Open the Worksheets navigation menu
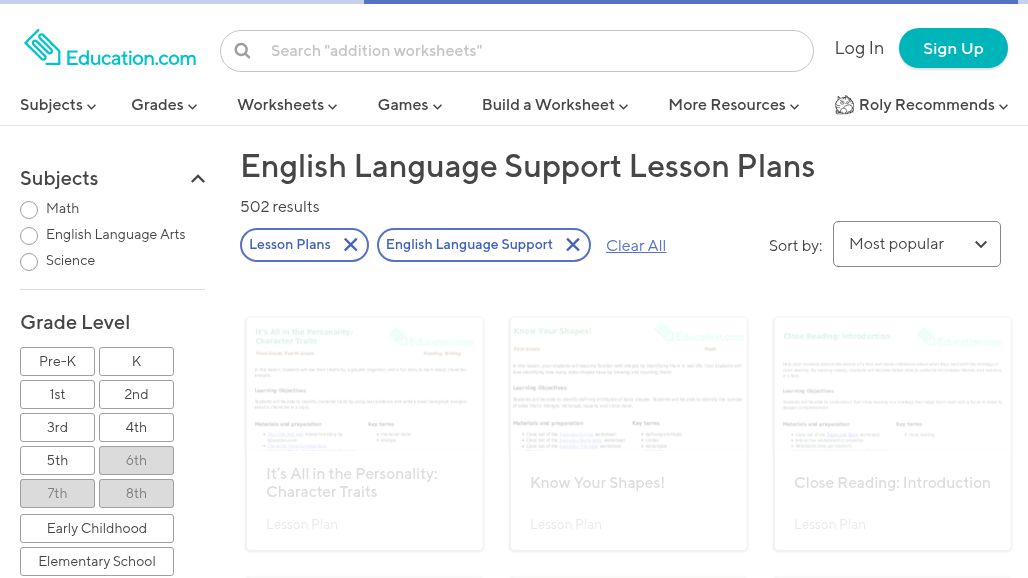 (287, 105)
